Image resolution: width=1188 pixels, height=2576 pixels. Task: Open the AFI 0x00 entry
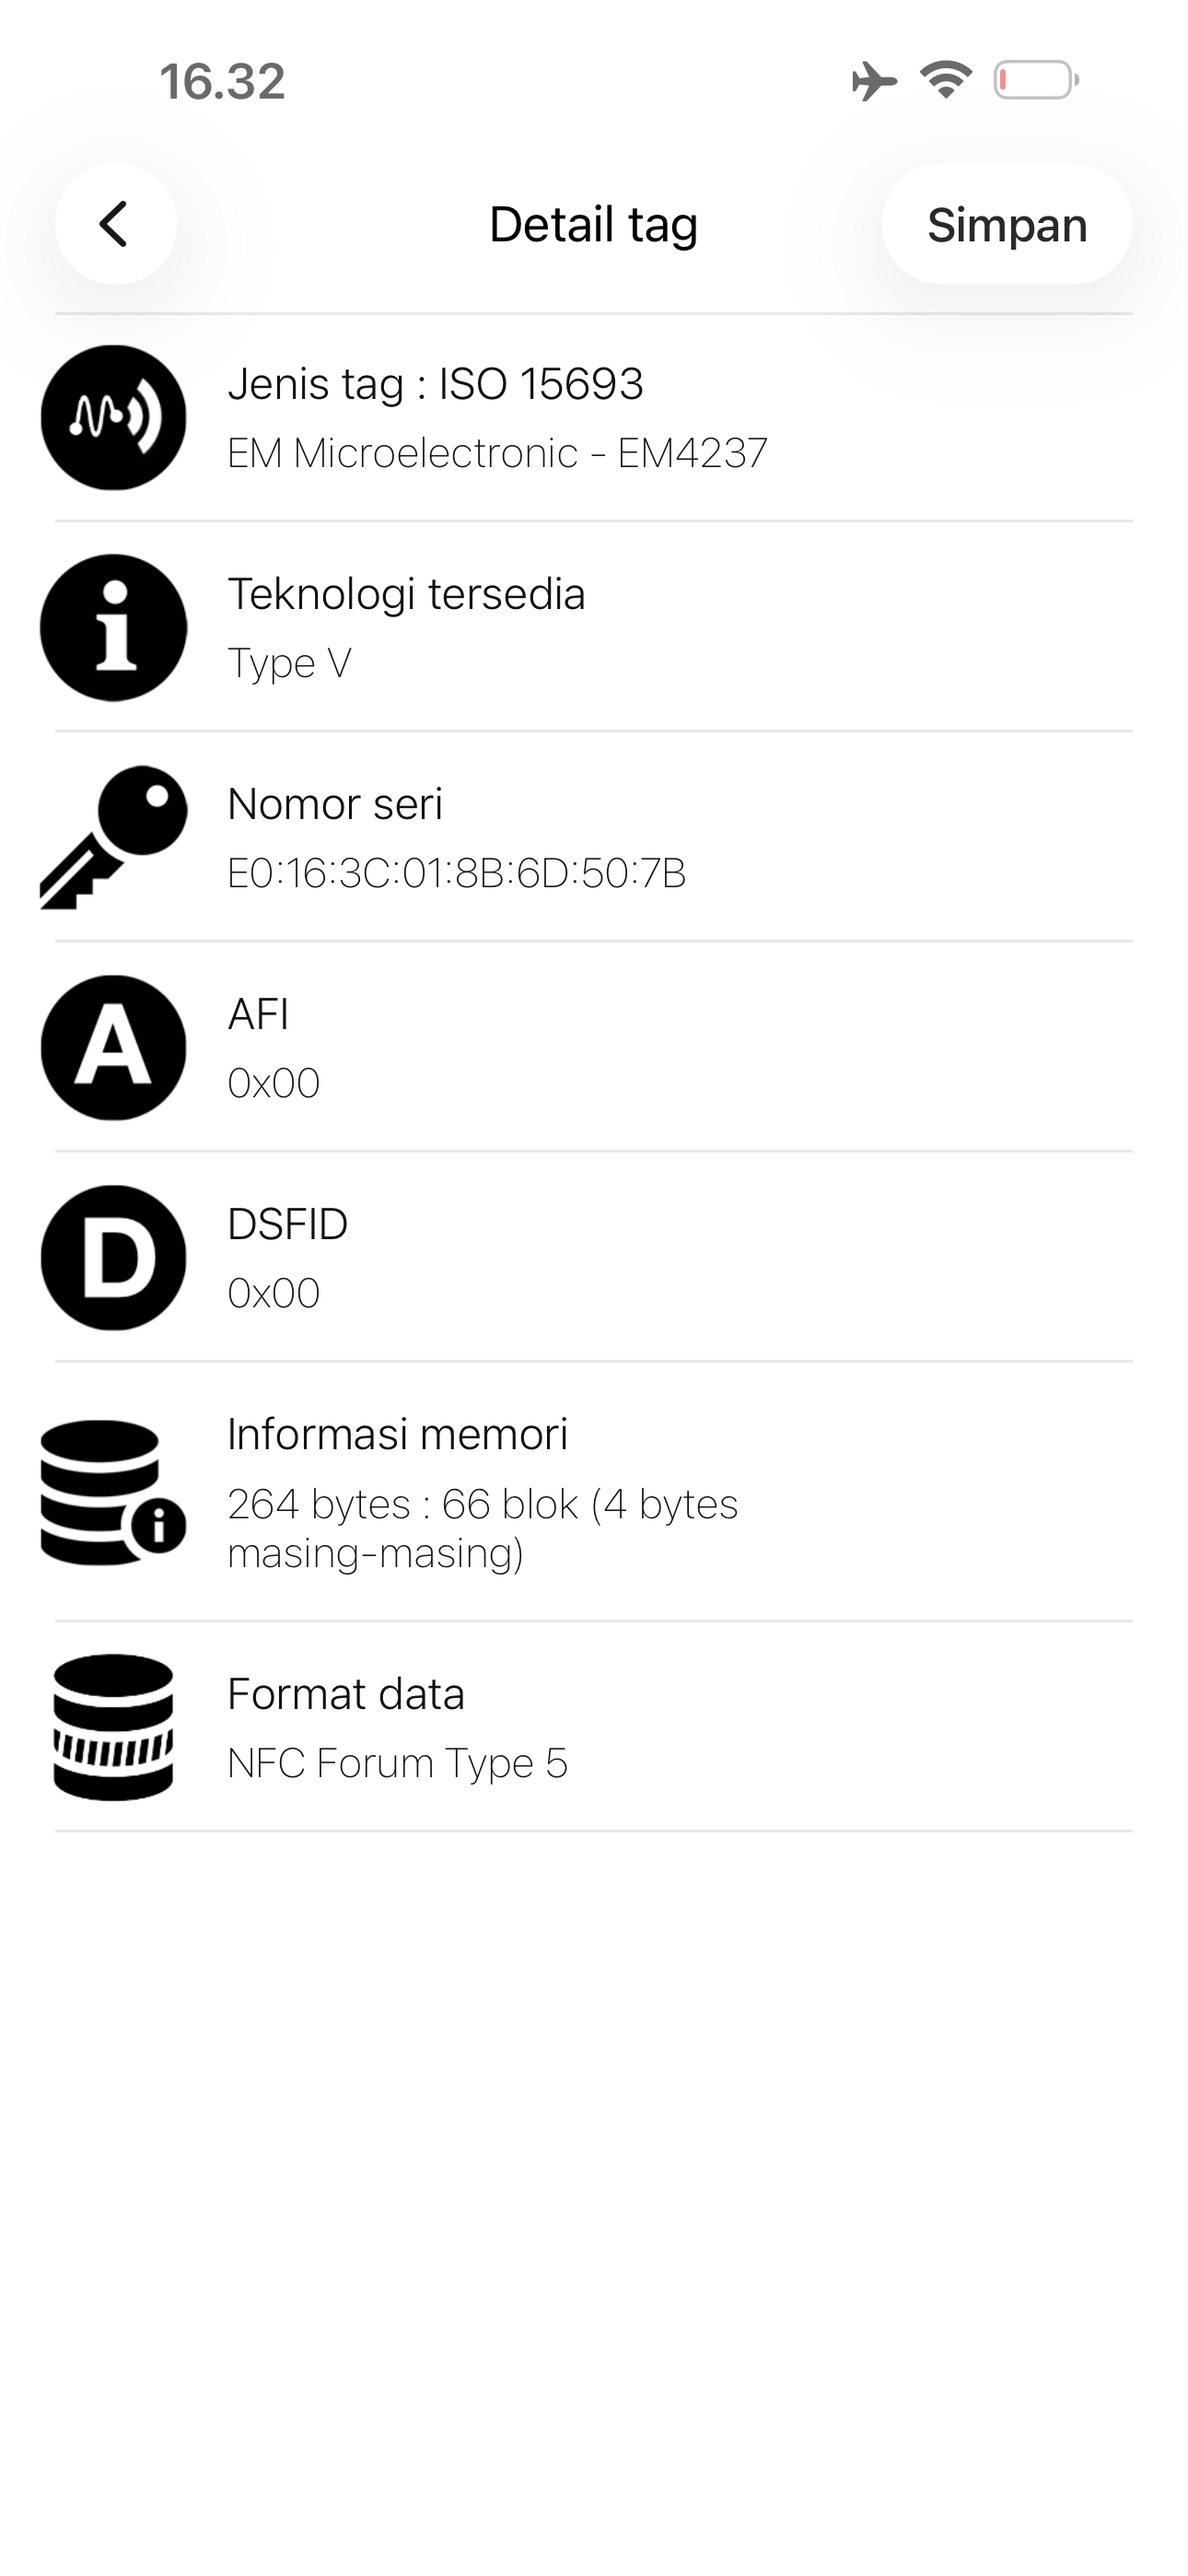pos(594,1048)
